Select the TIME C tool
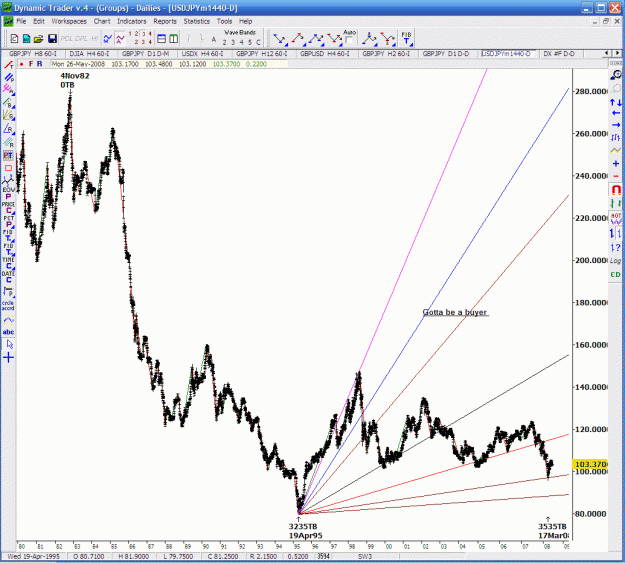 (x=8, y=263)
